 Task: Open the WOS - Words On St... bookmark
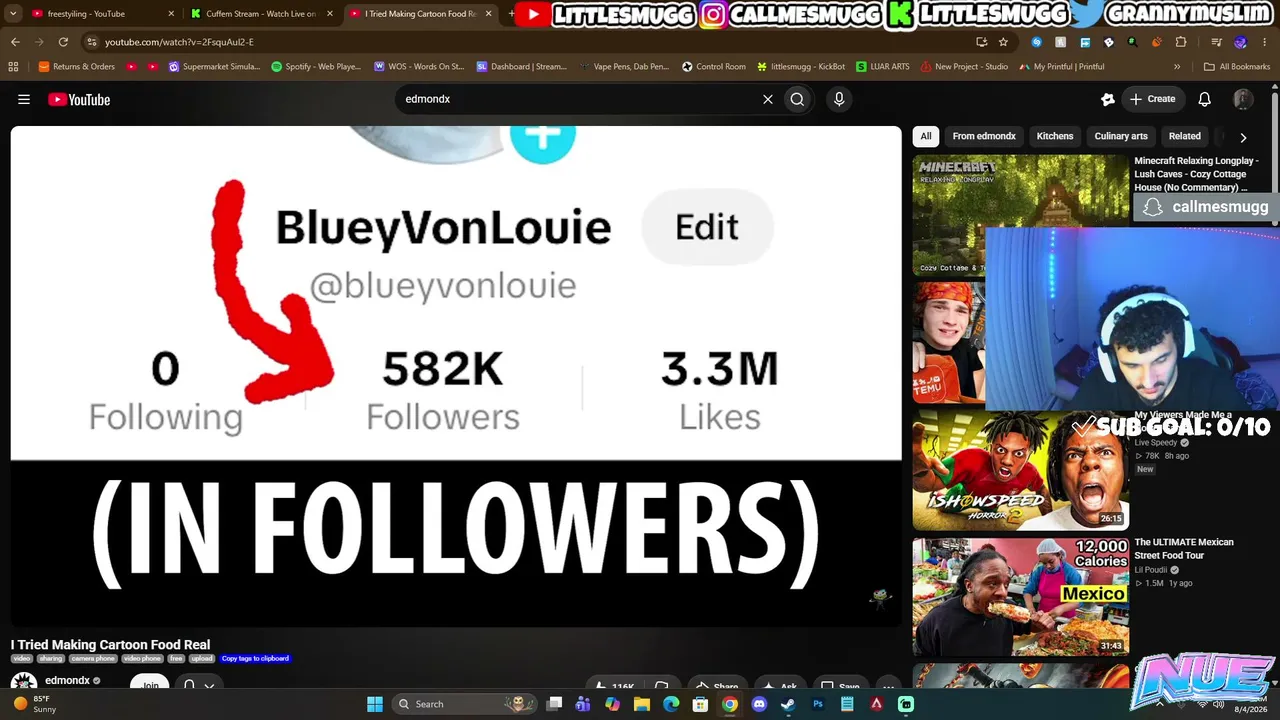[x=419, y=67]
